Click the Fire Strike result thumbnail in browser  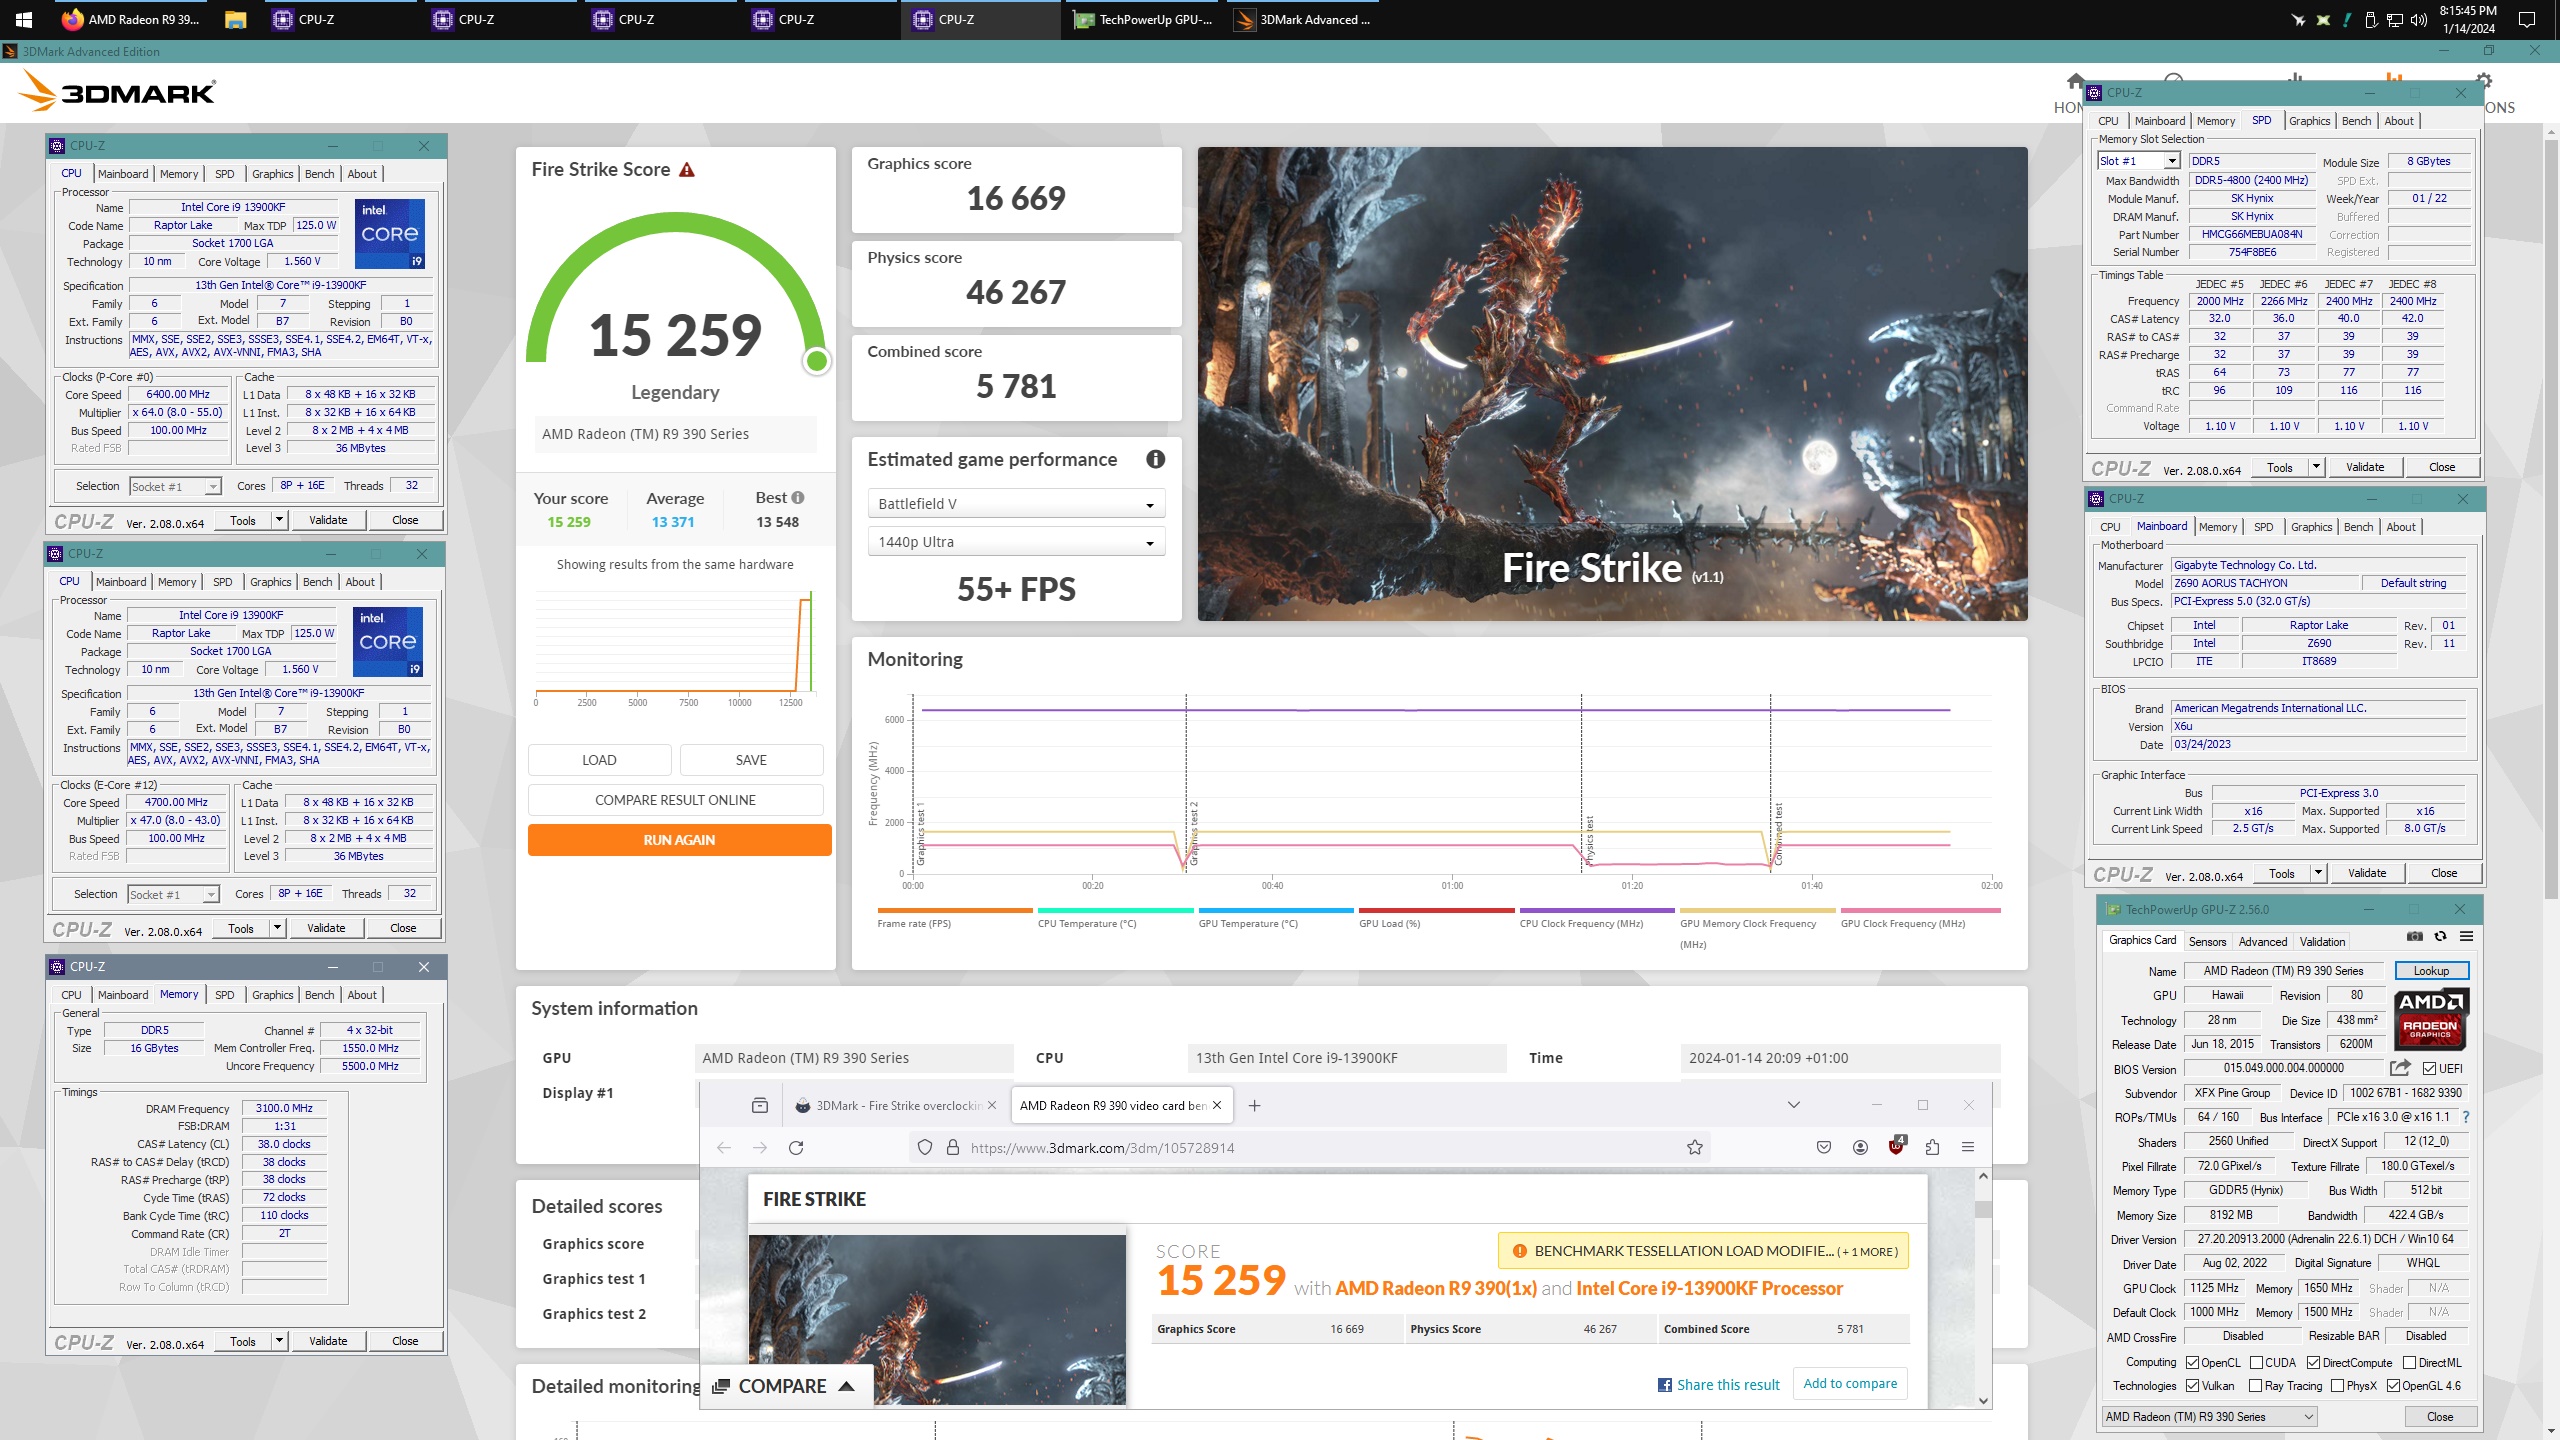(x=937, y=1319)
